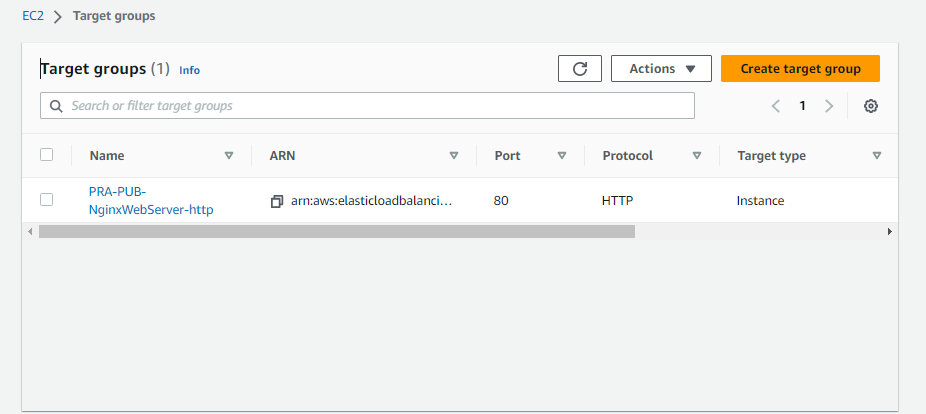Copy the ARN using the copy icon

[x=276, y=201]
